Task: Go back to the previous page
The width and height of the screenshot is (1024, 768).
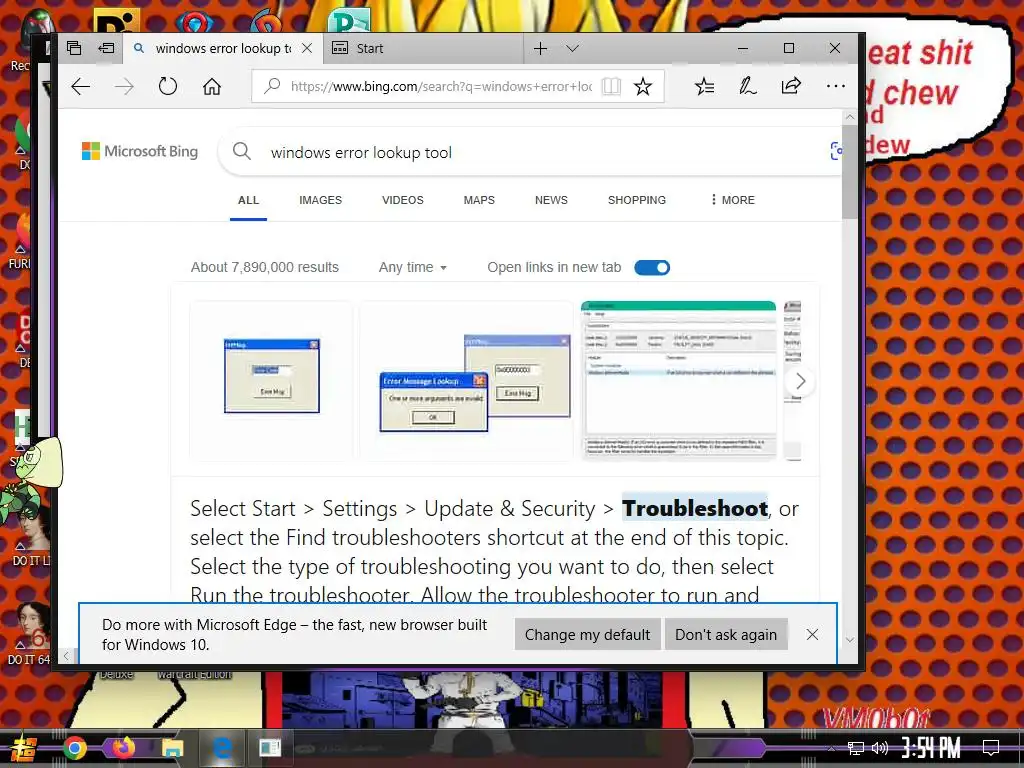Action: 80,86
